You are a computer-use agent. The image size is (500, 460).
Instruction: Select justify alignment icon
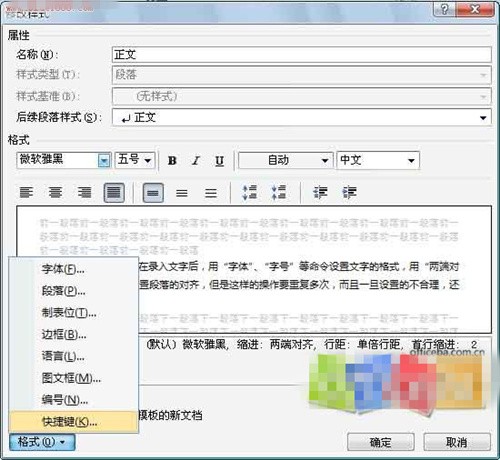(x=114, y=193)
